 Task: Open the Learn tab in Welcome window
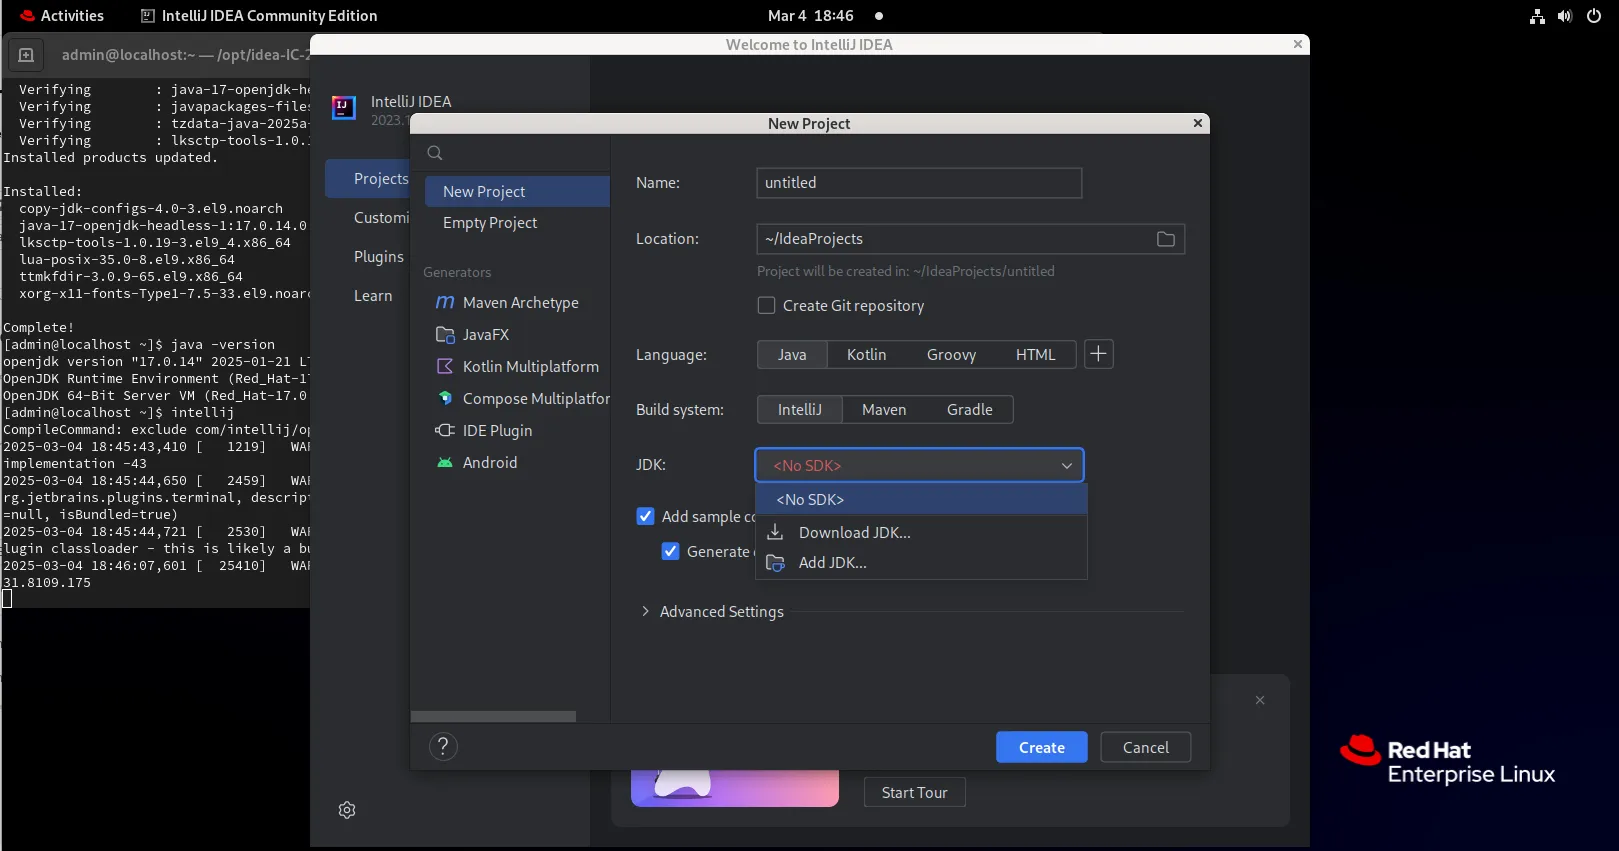[x=372, y=296]
